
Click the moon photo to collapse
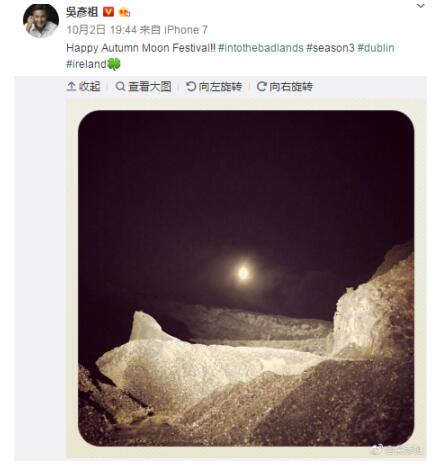click(x=246, y=278)
